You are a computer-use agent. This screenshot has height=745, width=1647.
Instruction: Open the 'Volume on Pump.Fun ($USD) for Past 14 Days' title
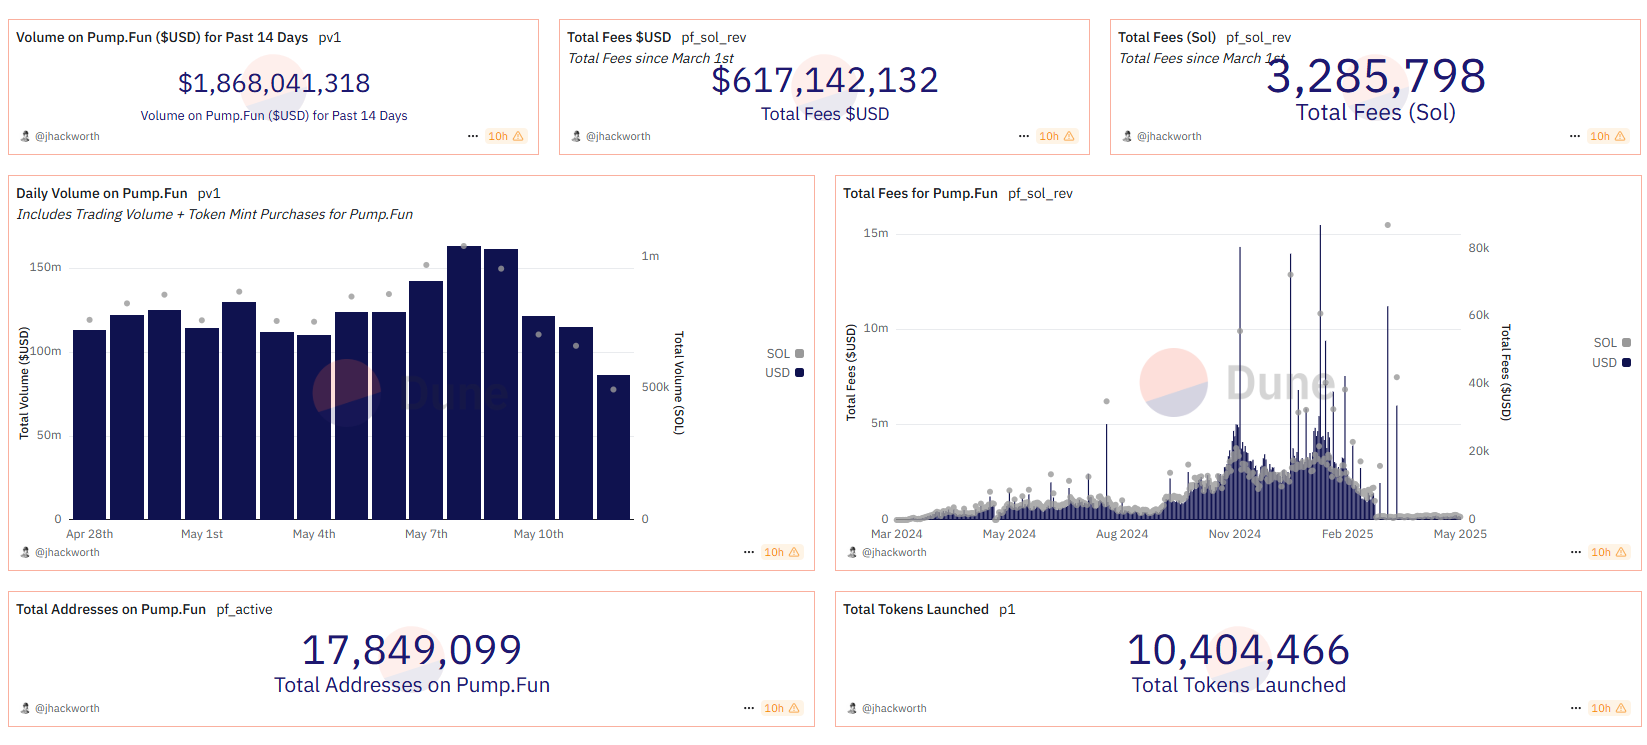point(162,37)
